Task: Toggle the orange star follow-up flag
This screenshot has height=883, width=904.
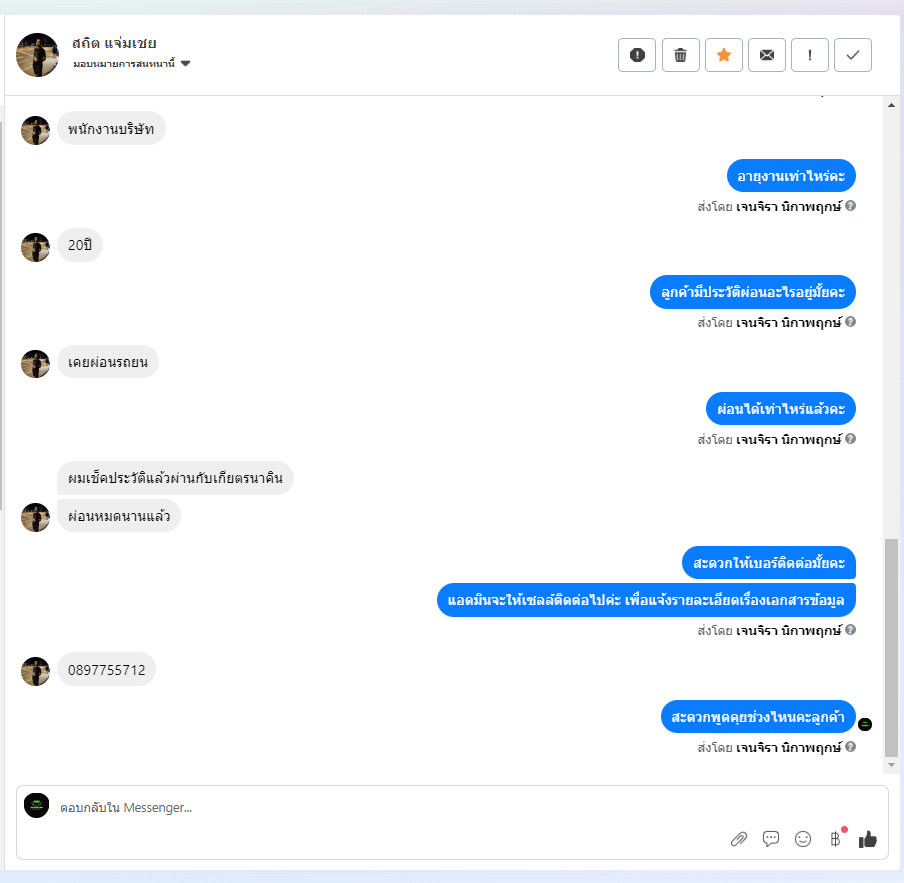Action: 724,55
